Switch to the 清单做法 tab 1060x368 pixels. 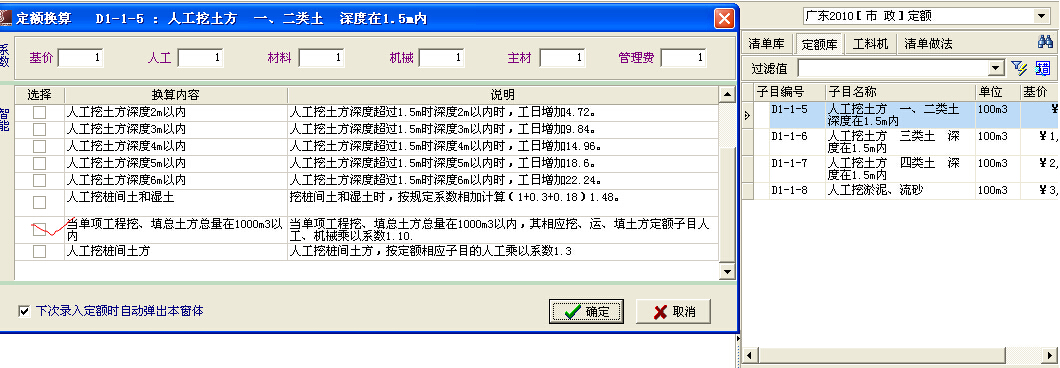click(928, 44)
